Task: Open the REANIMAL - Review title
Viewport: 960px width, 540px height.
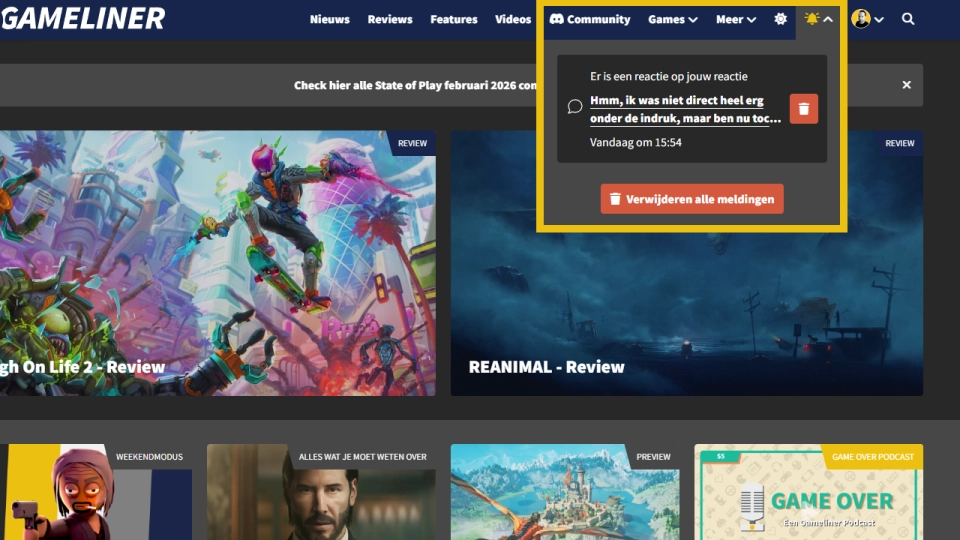Action: tap(546, 367)
